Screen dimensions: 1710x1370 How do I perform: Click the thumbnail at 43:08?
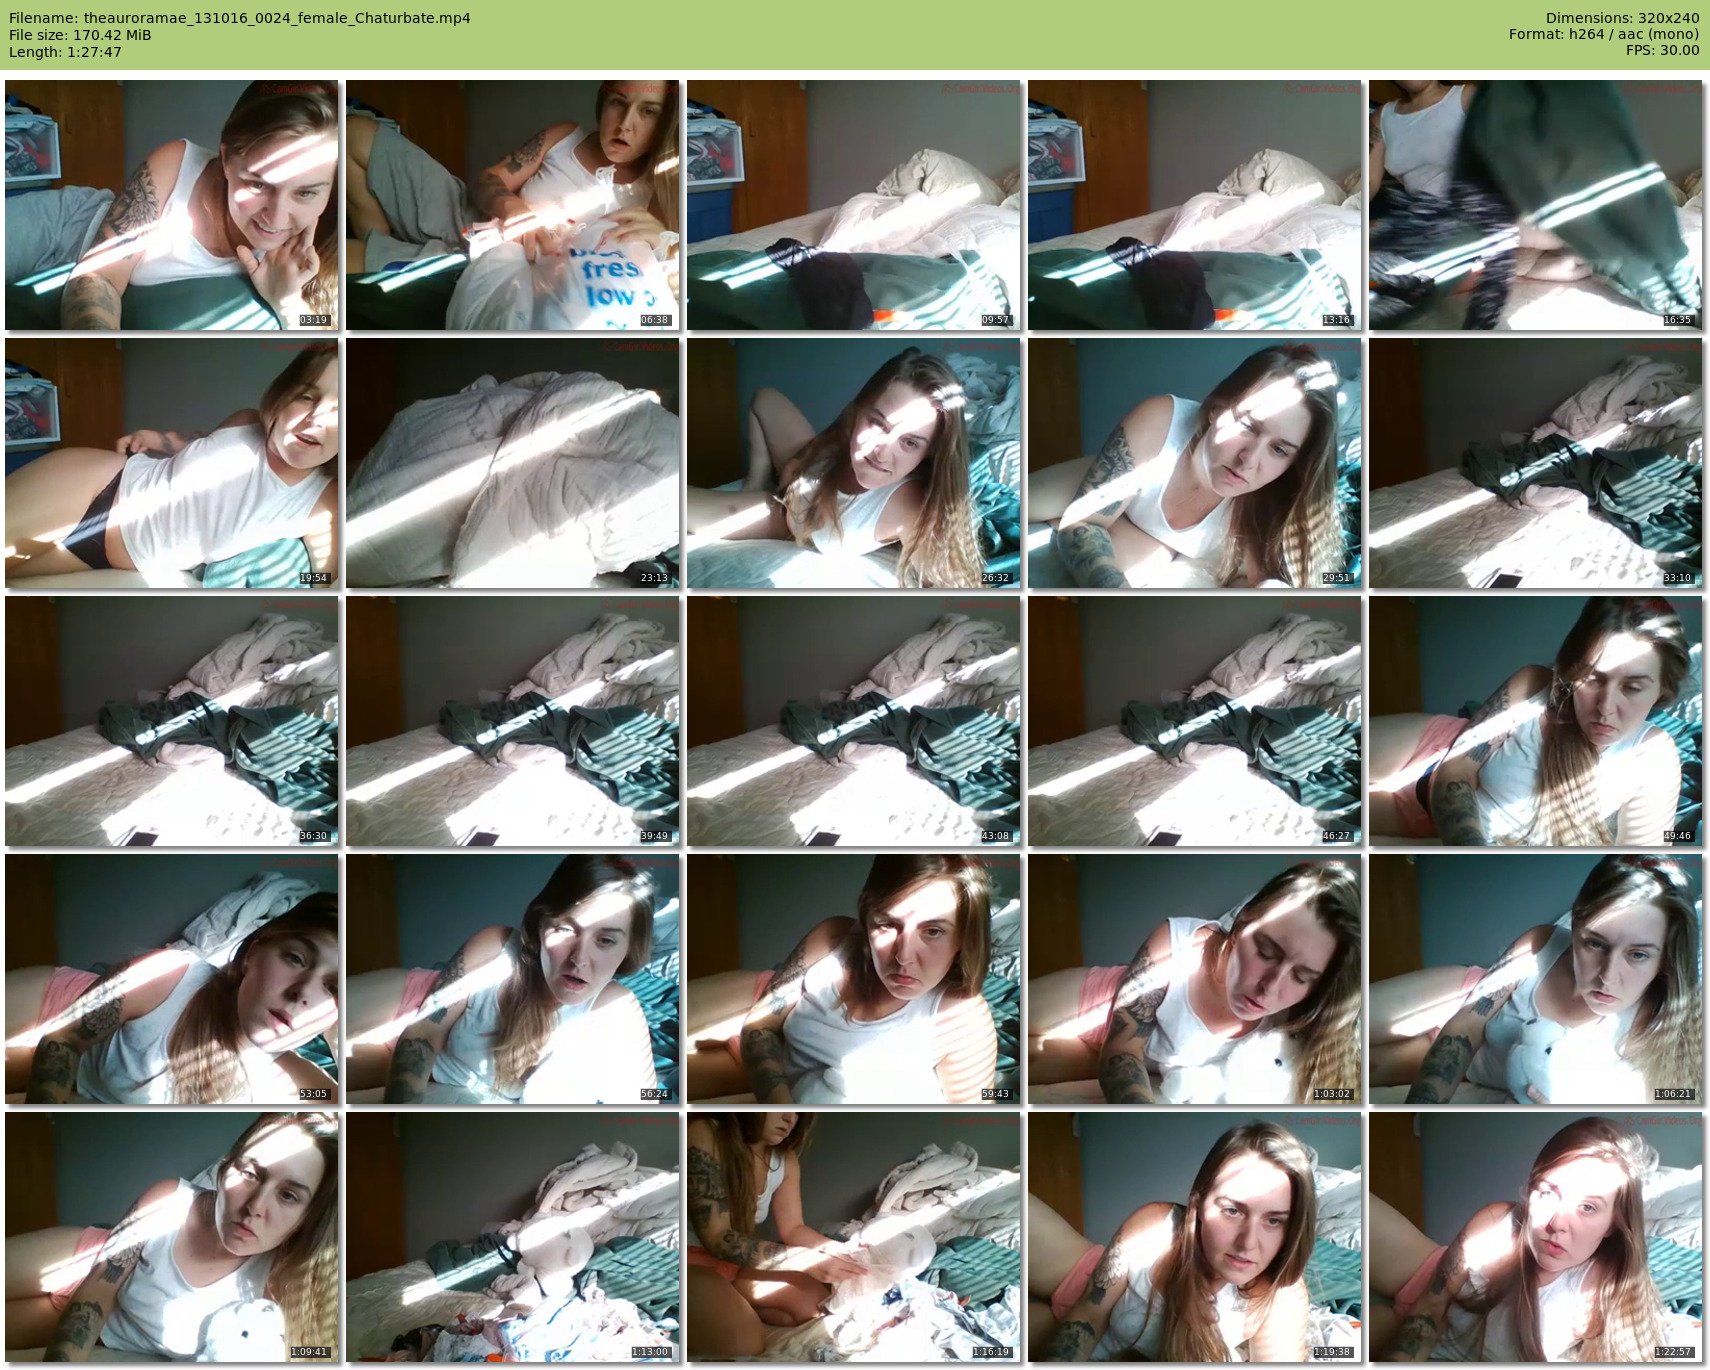[853, 721]
